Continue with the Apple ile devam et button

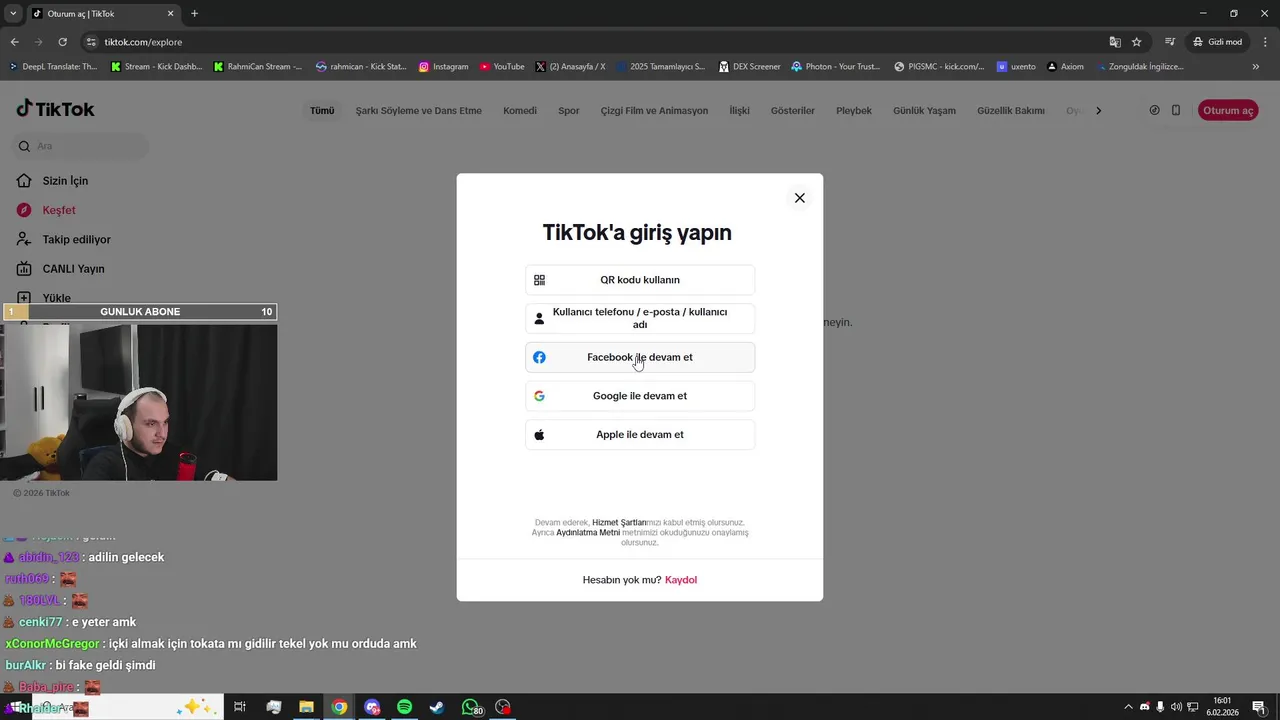tap(640, 435)
